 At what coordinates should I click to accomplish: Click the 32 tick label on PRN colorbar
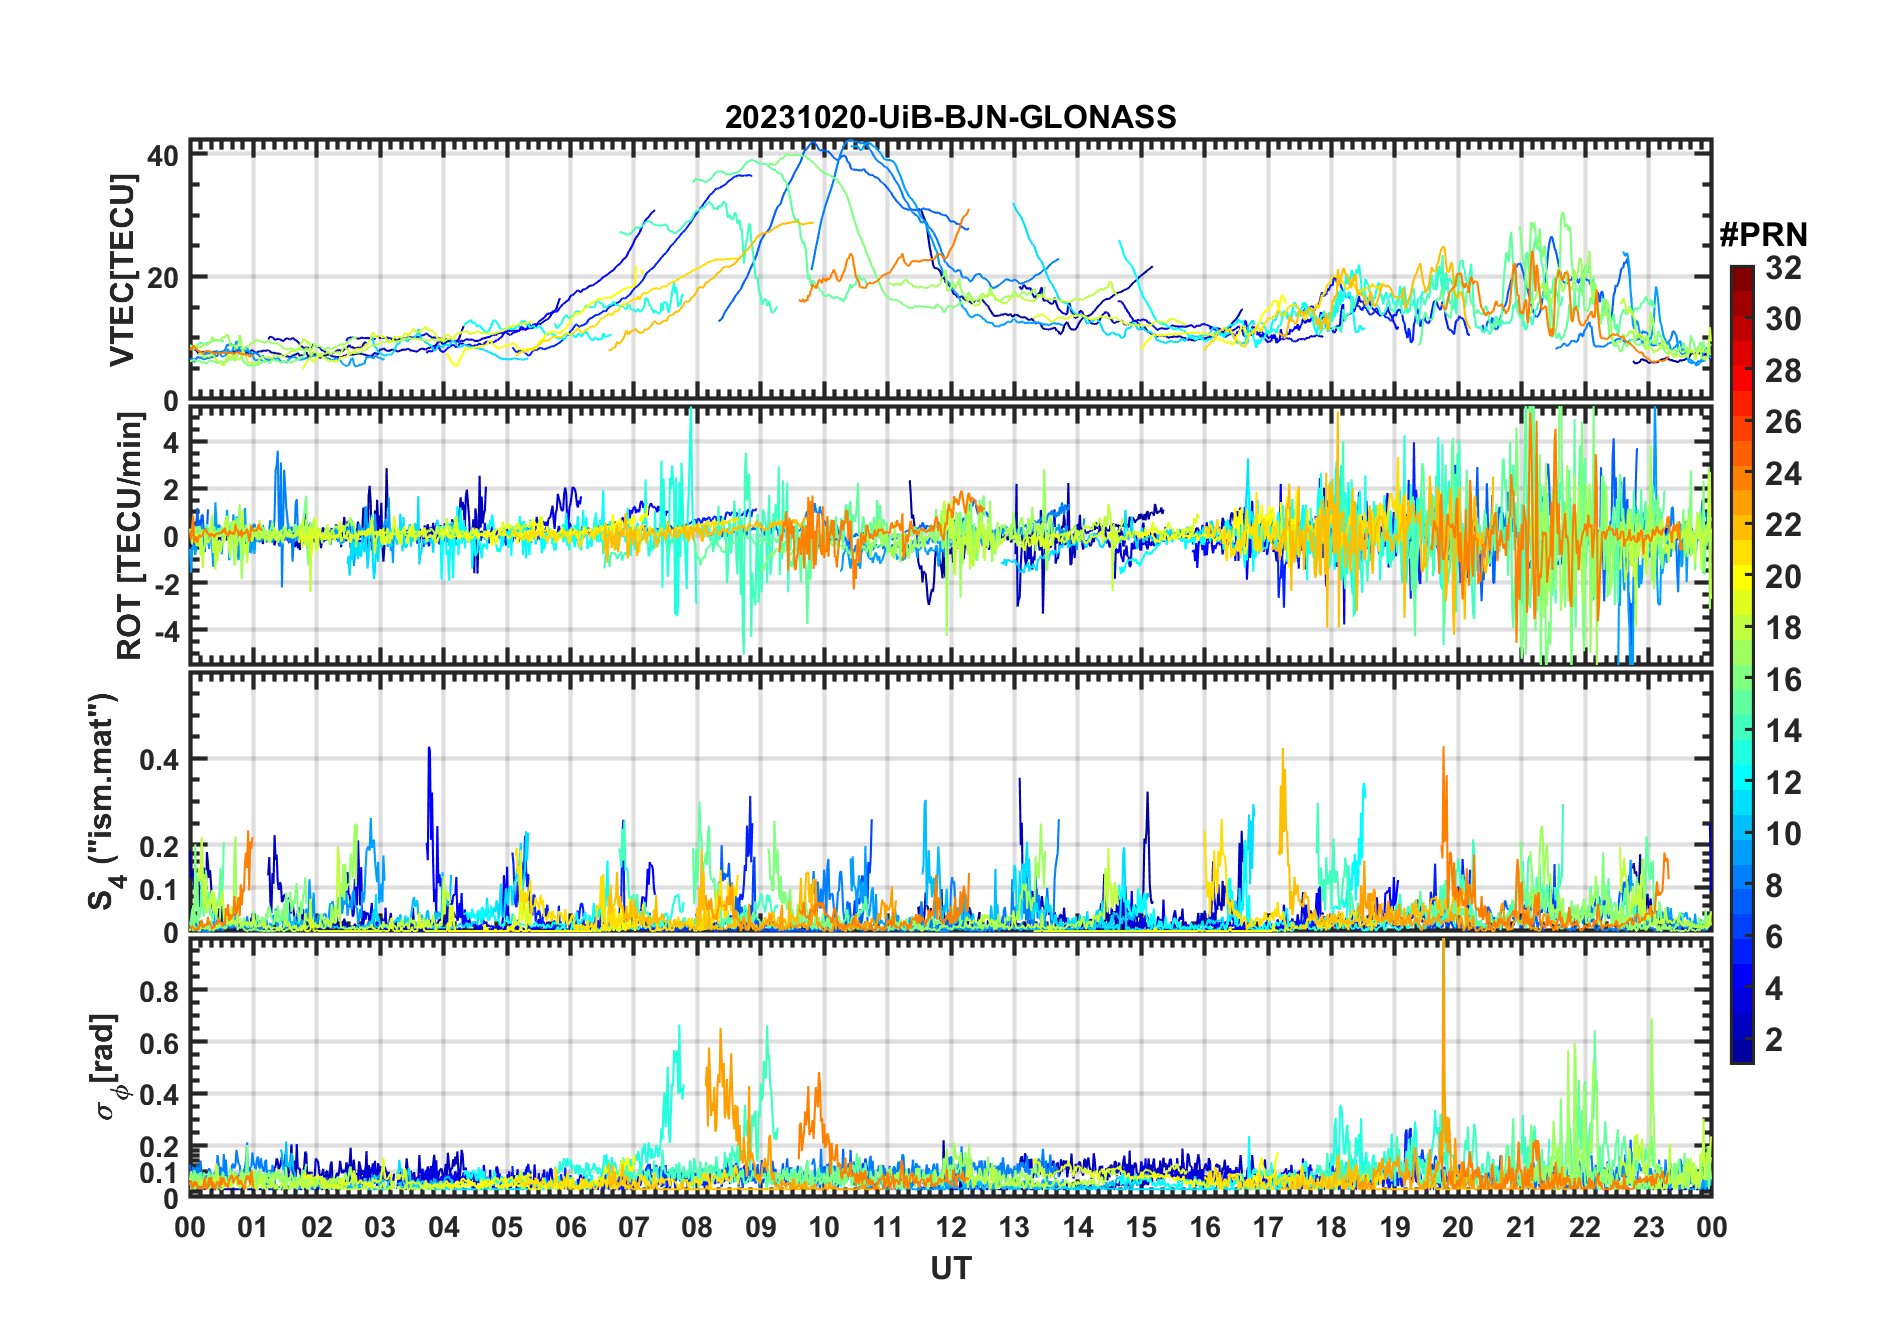coord(1783,267)
